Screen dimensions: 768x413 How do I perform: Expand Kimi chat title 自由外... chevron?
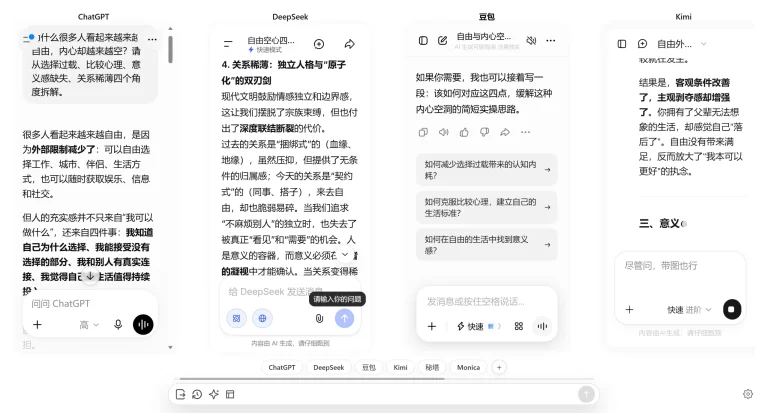(704, 44)
